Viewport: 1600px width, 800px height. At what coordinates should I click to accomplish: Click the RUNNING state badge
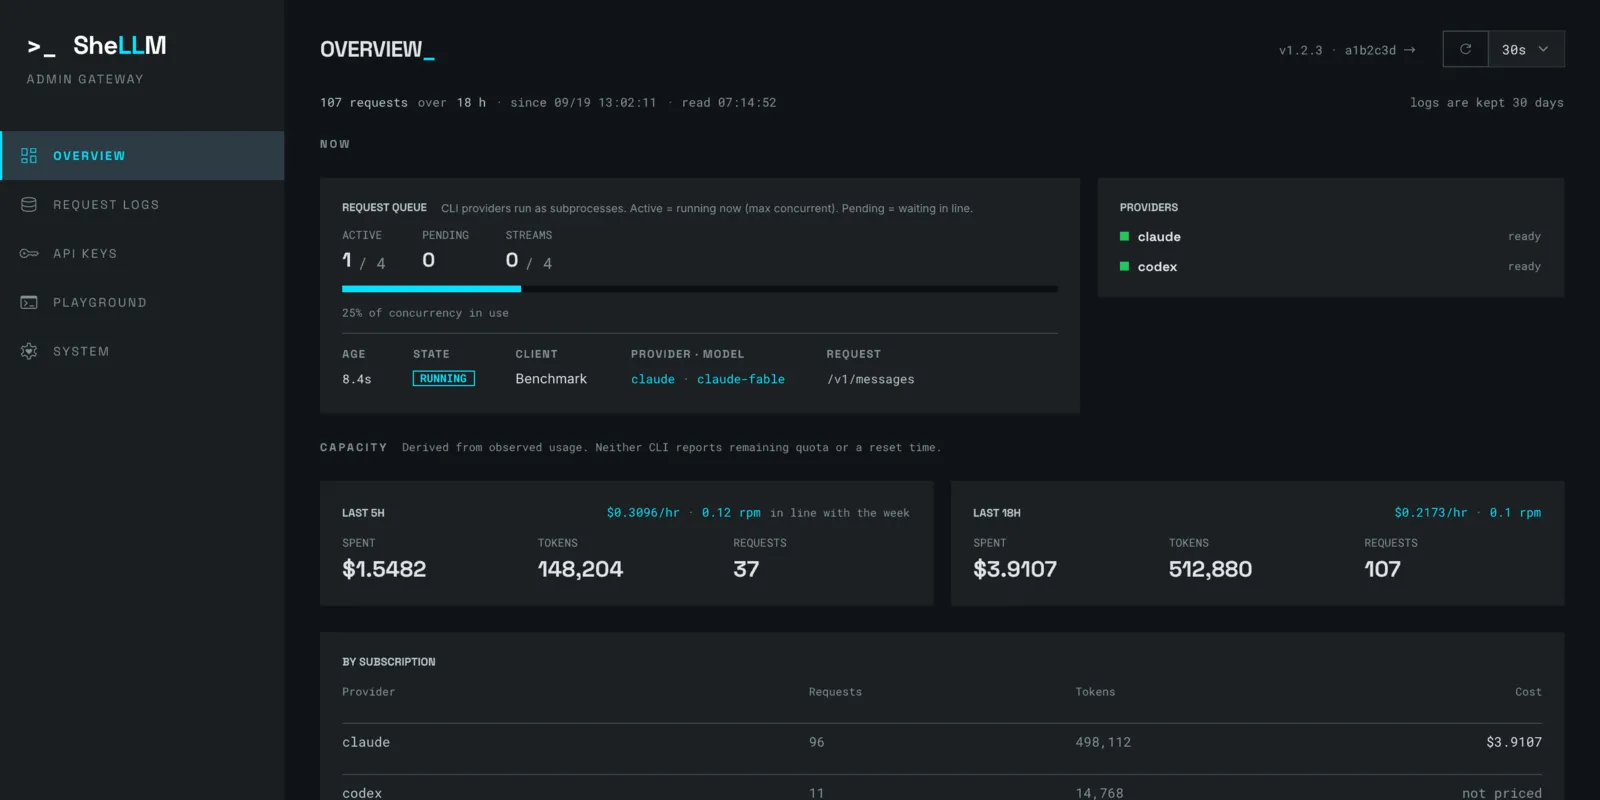444,379
